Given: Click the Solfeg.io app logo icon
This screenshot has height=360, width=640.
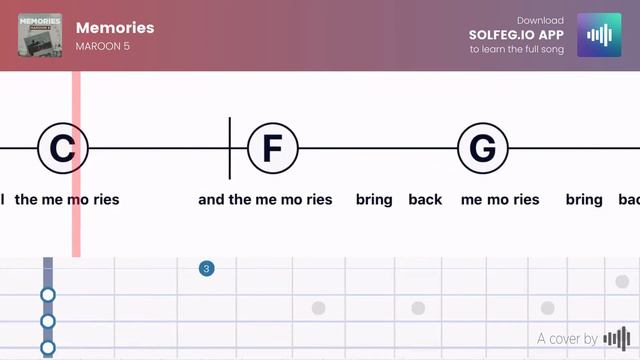Looking at the screenshot, I should (599, 35).
